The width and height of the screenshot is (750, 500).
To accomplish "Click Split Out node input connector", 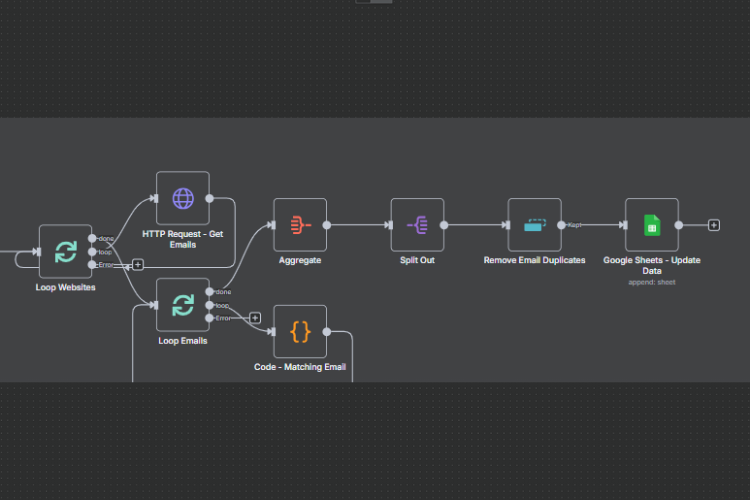I will (x=389, y=225).
